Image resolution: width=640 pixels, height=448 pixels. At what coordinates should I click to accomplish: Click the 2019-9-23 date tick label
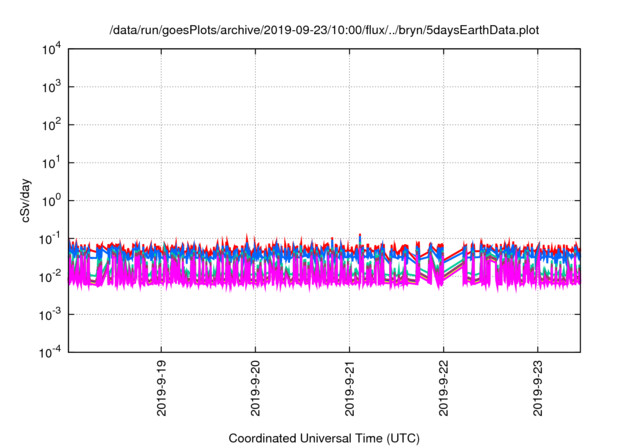point(538,388)
